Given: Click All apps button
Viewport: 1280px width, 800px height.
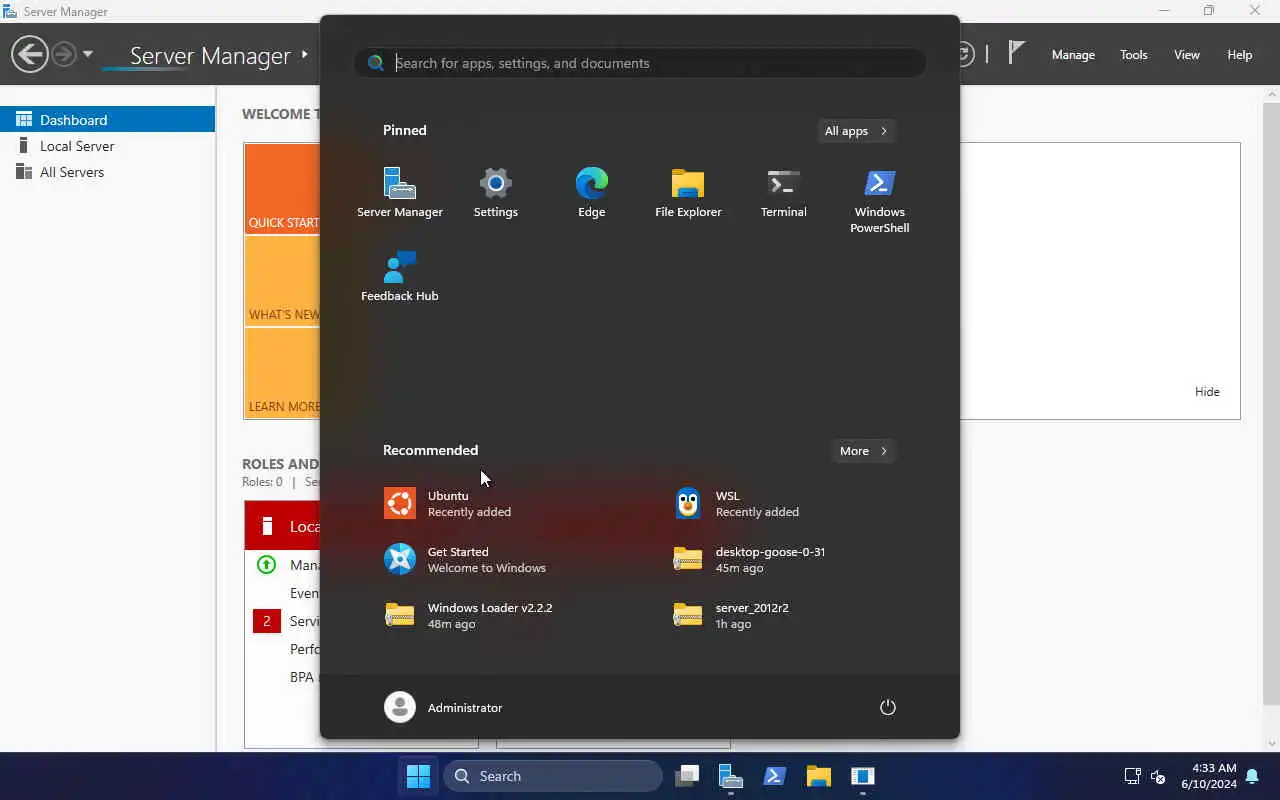Looking at the screenshot, I should tap(856, 131).
